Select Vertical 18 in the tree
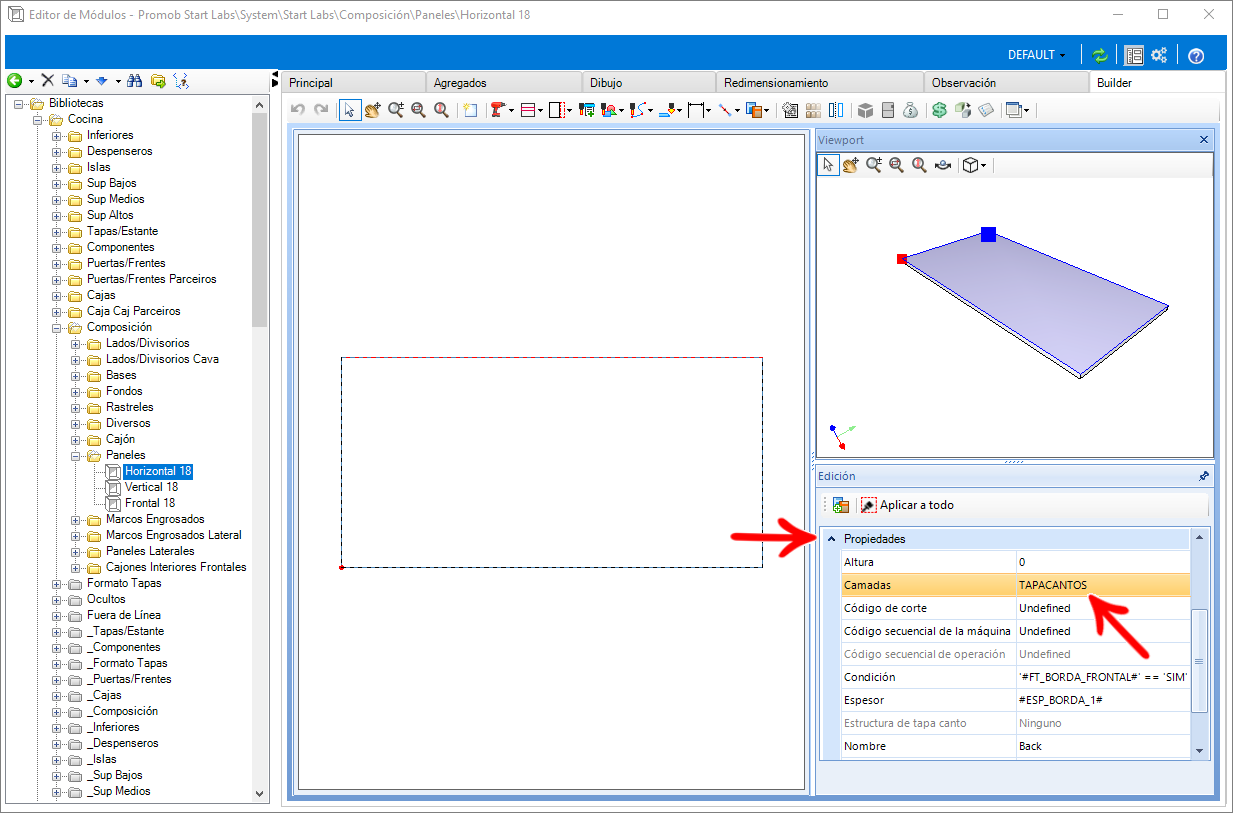This screenshot has height=813, width=1233. tap(151, 487)
